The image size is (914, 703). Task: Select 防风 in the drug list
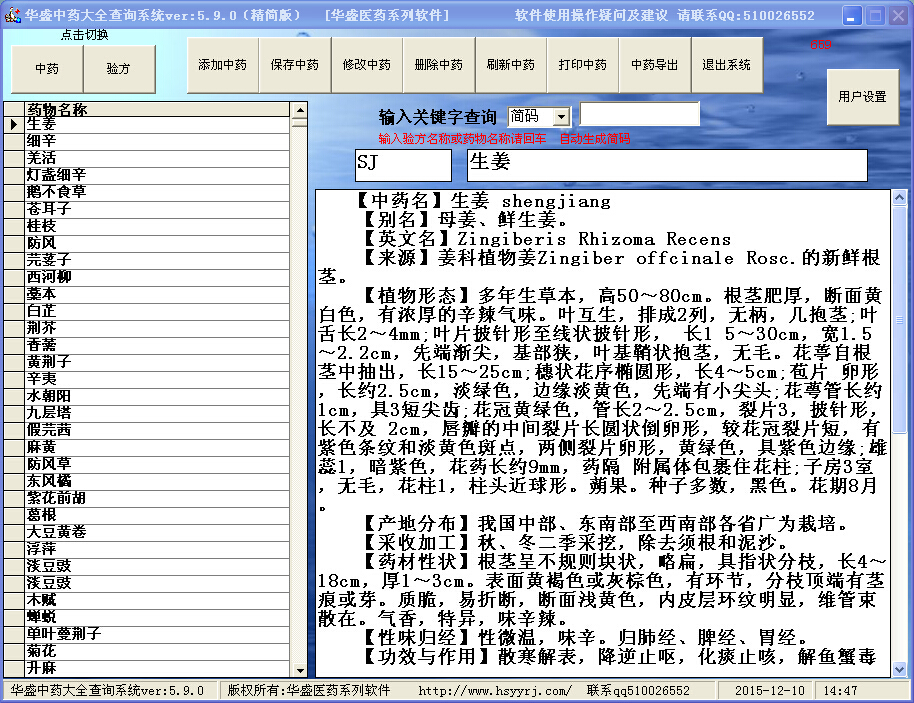click(x=157, y=243)
